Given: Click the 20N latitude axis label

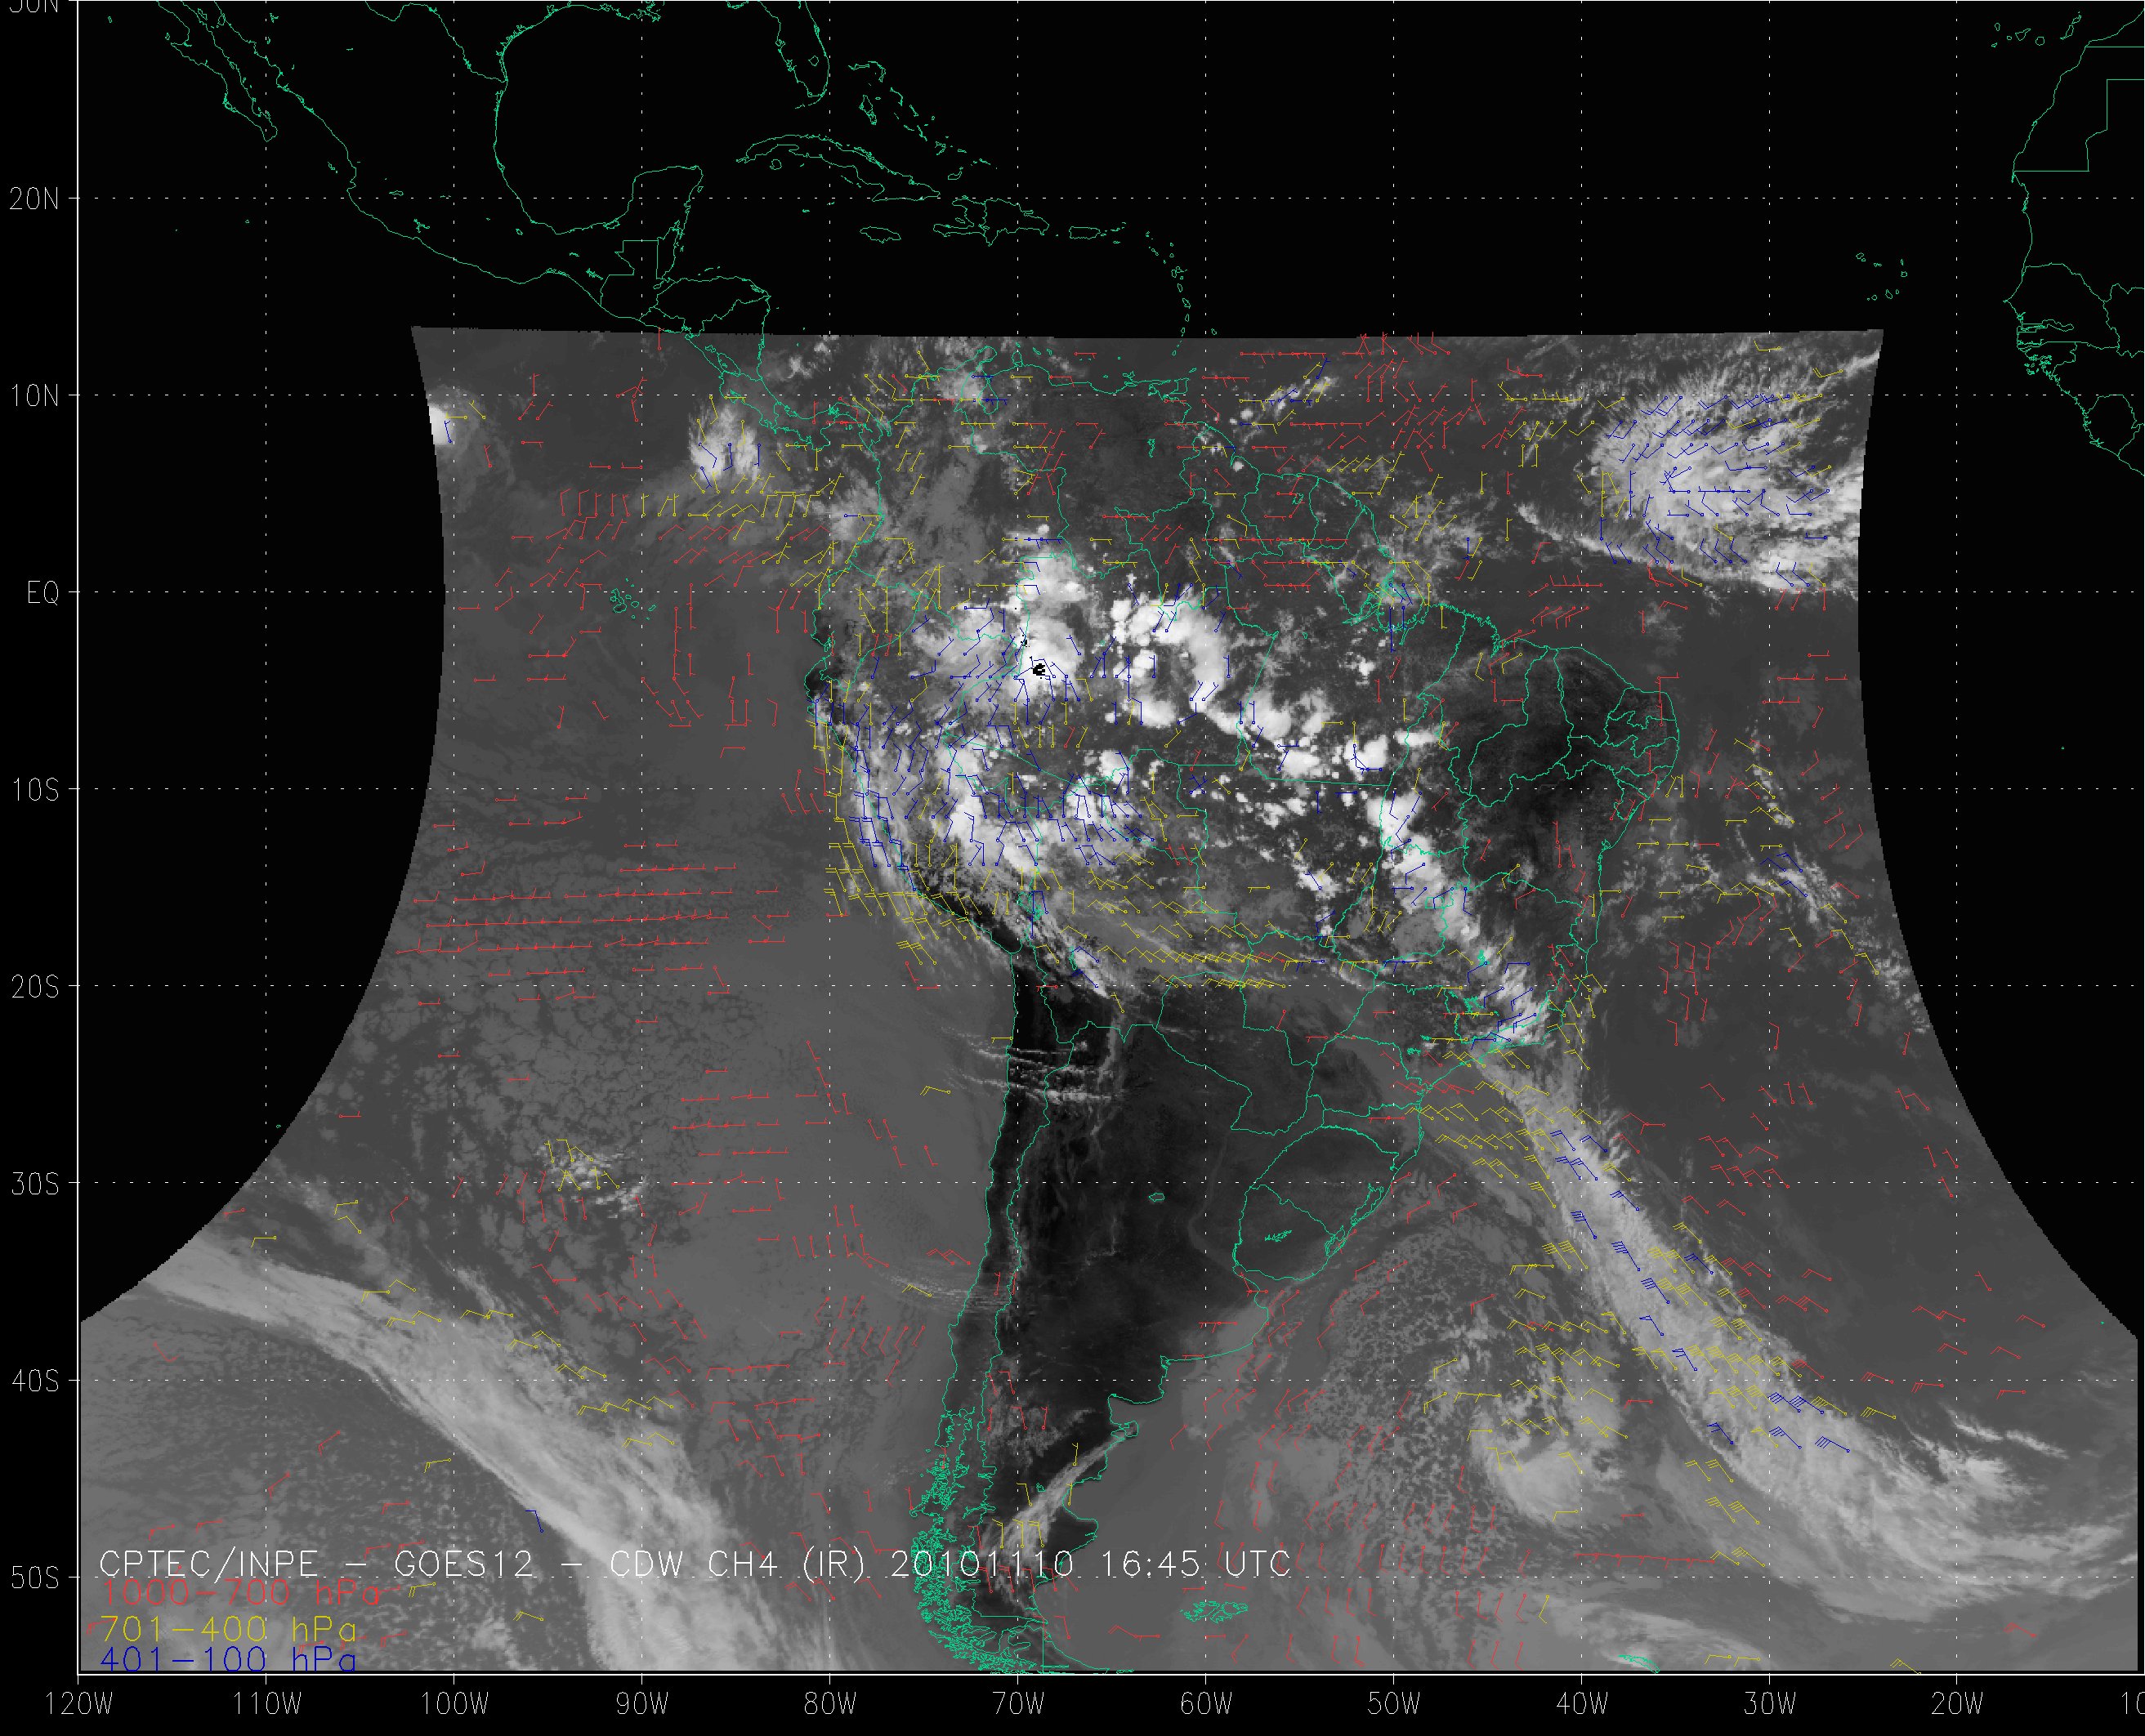Looking at the screenshot, I should coord(35,199).
